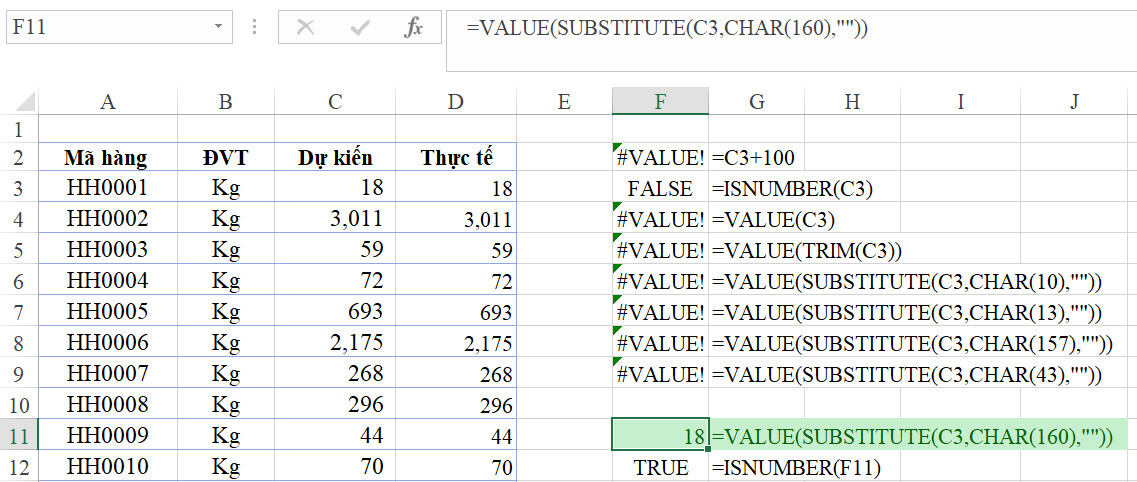The width and height of the screenshot is (1137, 482).
Task: Select column H header
Action: [x=852, y=101]
